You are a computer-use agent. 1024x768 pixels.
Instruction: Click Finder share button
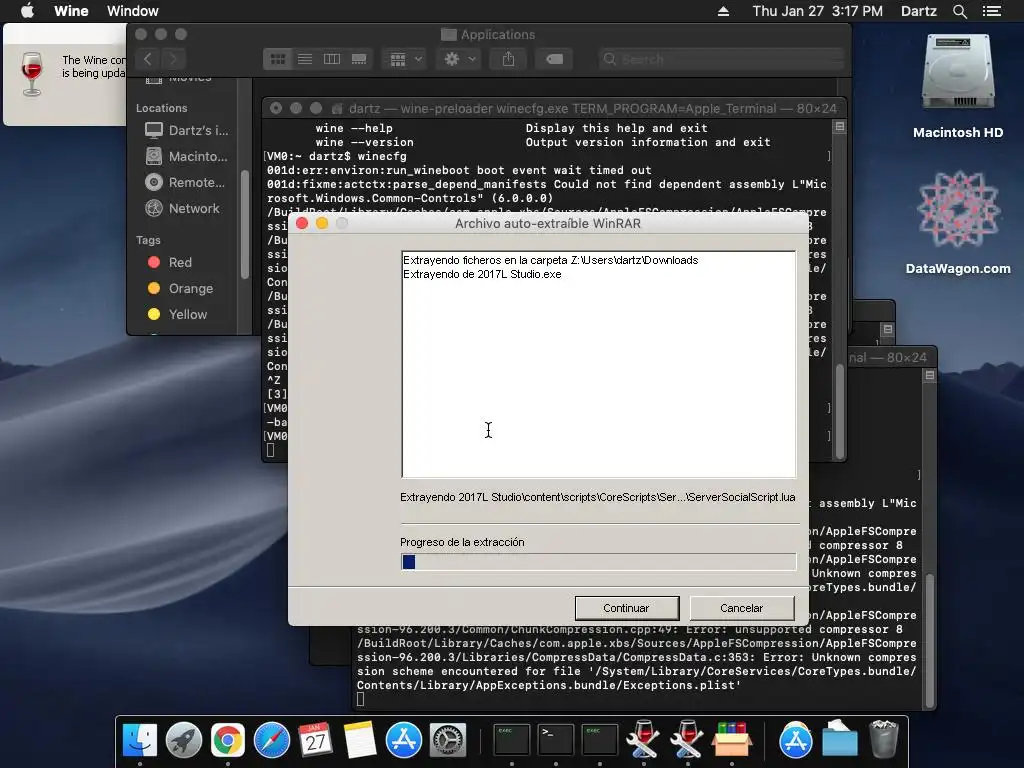[x=508, y=59]
